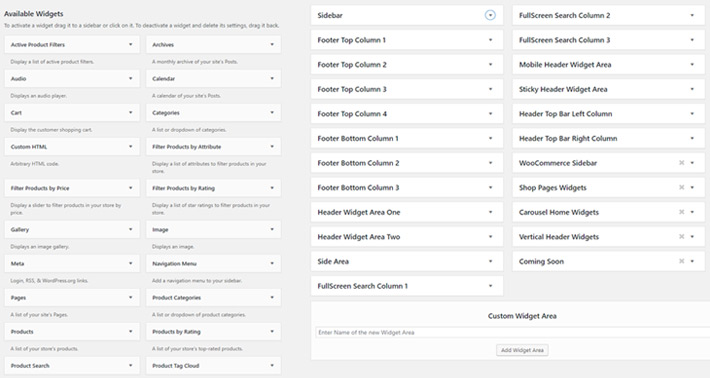This screenshot has width=710, height=378.
Task: Open the Navigation Menu widget arrow
Action: tap(272, 263)
